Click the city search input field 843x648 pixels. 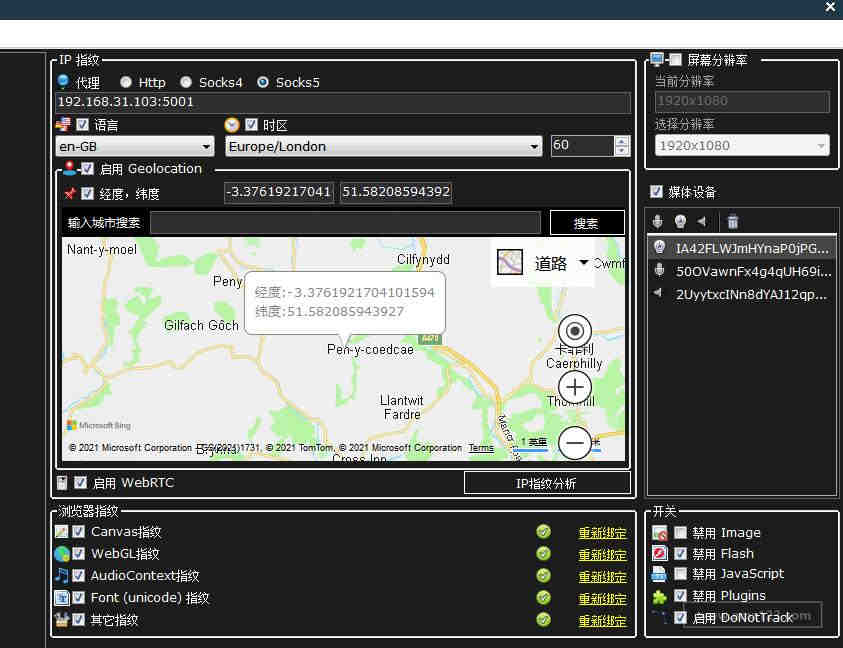pos(345,223)
